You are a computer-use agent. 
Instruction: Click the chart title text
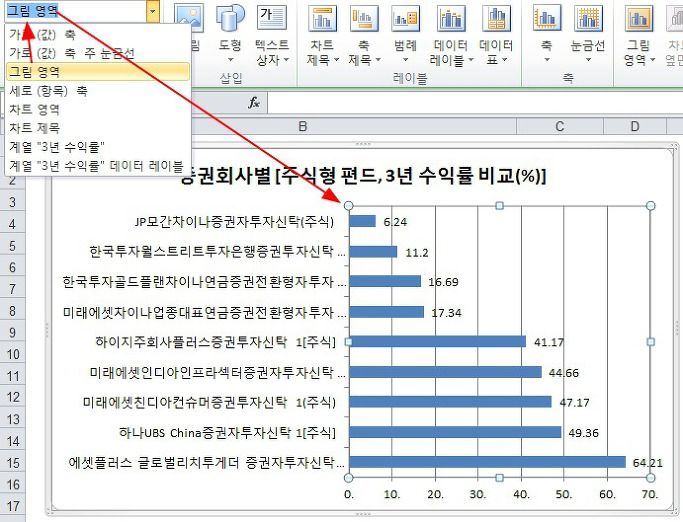[363, 176]
